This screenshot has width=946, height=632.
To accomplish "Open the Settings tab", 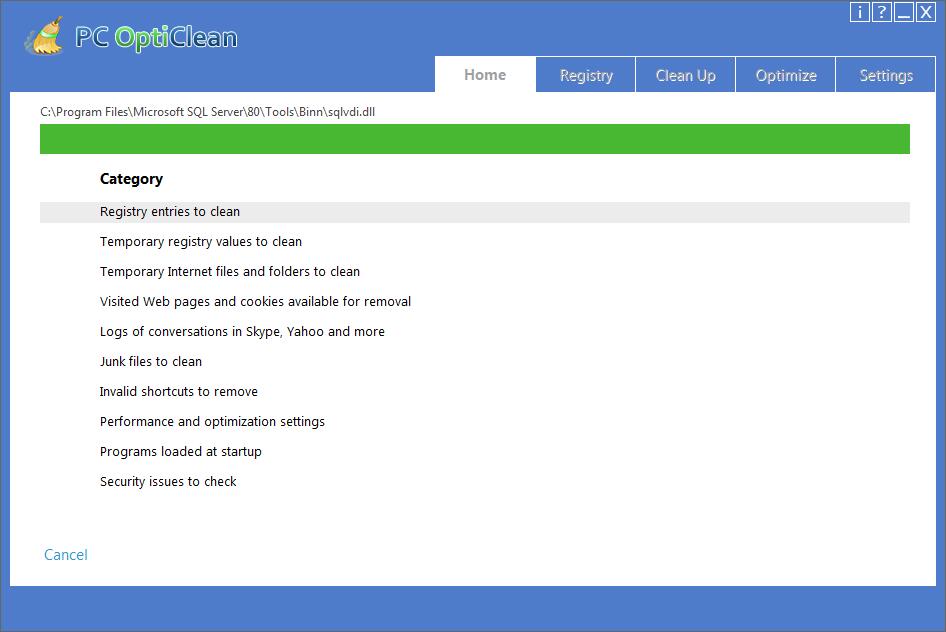I will pyautogui.click(x=886, y=75).
